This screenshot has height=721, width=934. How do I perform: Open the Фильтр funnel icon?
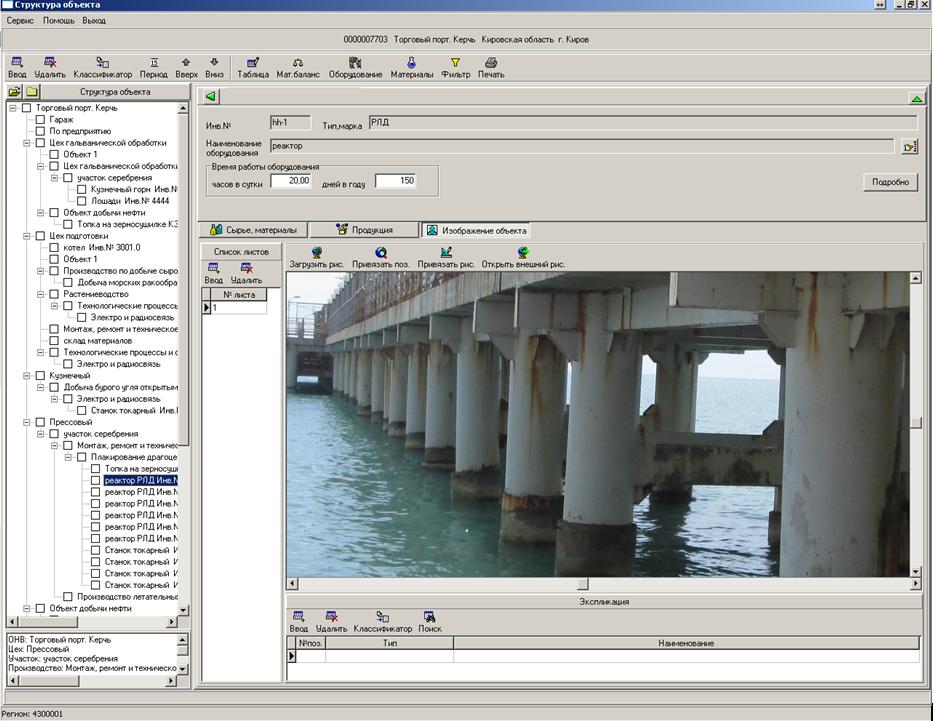tap(455, 62)
